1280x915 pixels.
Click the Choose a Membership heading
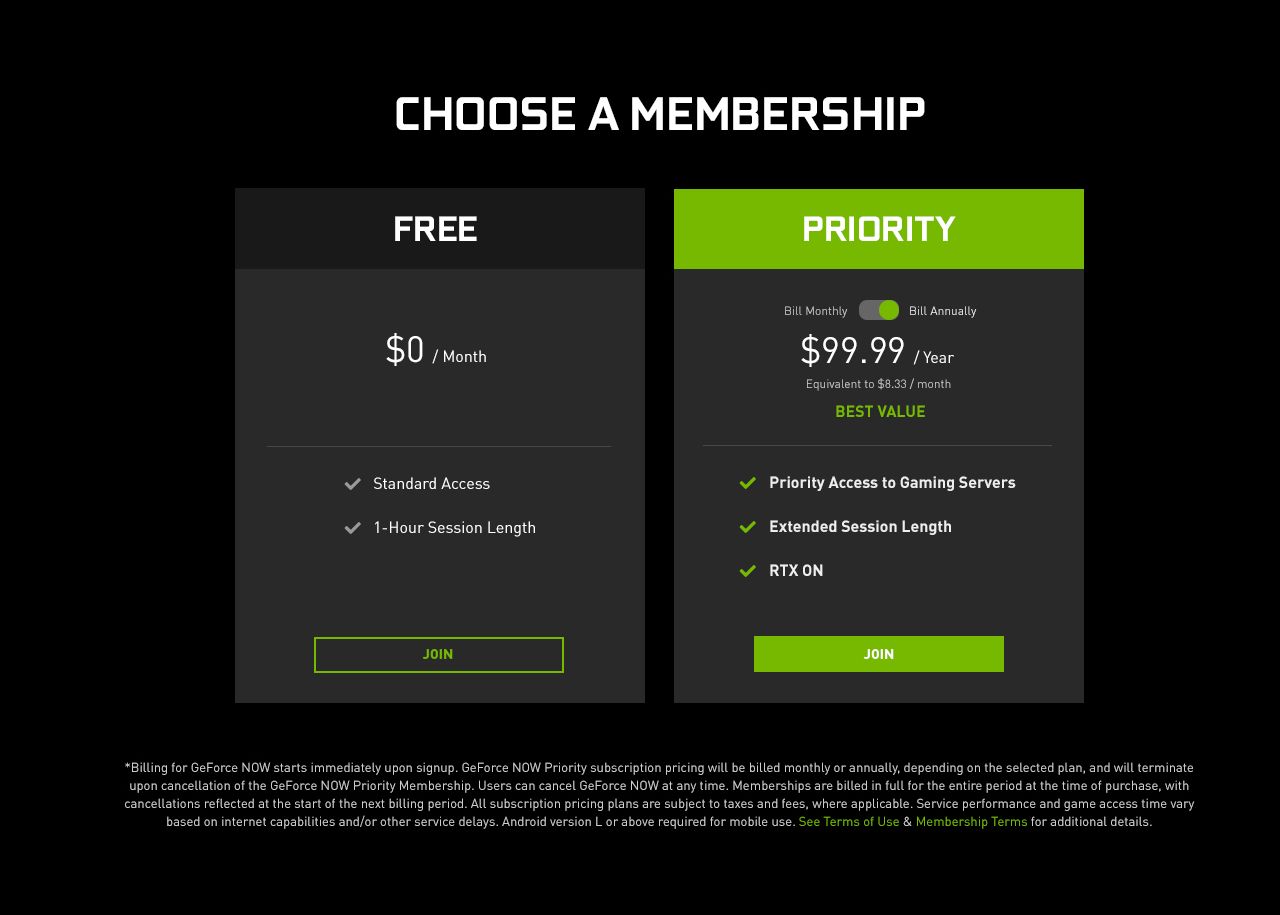(660, 115)
